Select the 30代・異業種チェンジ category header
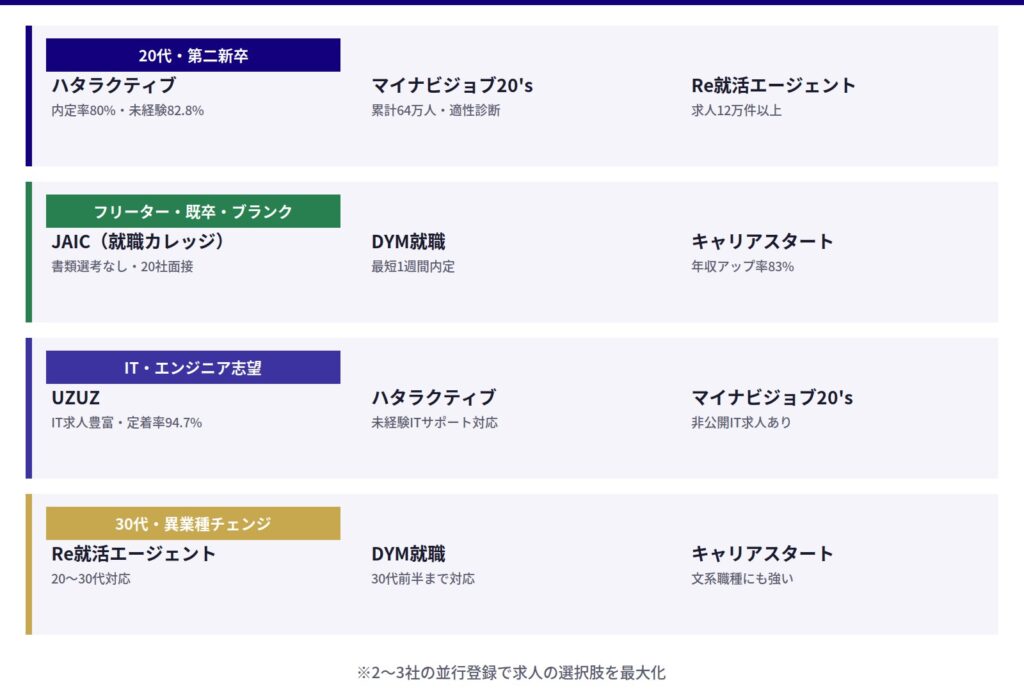Image resolution: width=1024 pixels, height=691 pixels. (x=193, y=523)
